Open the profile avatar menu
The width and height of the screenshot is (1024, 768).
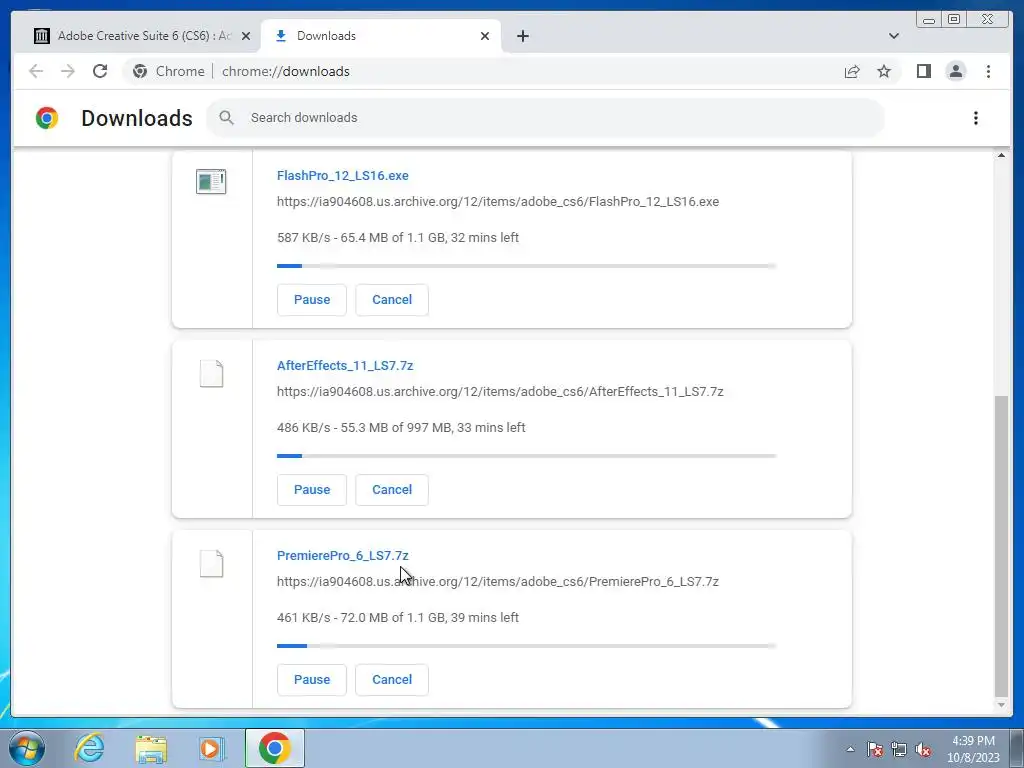(x=955, y=71)
